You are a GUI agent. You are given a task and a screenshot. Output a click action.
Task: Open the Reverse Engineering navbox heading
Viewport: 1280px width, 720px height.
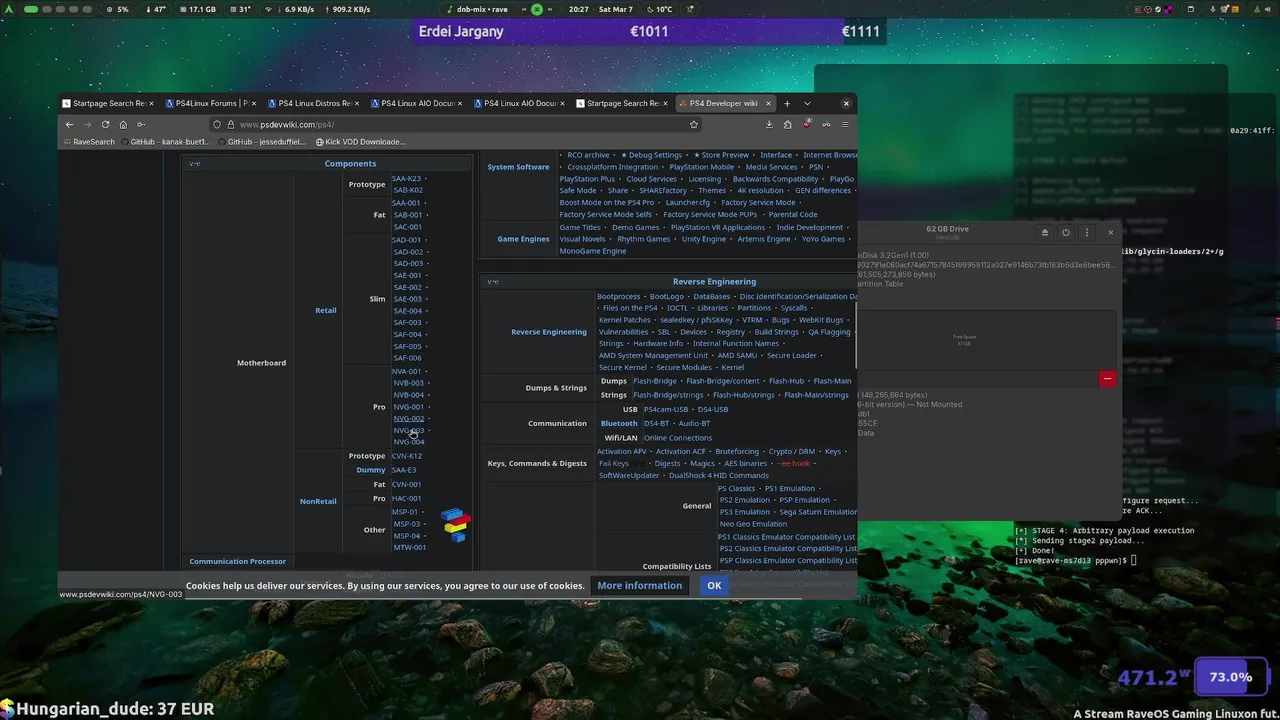tap(714, 281)
